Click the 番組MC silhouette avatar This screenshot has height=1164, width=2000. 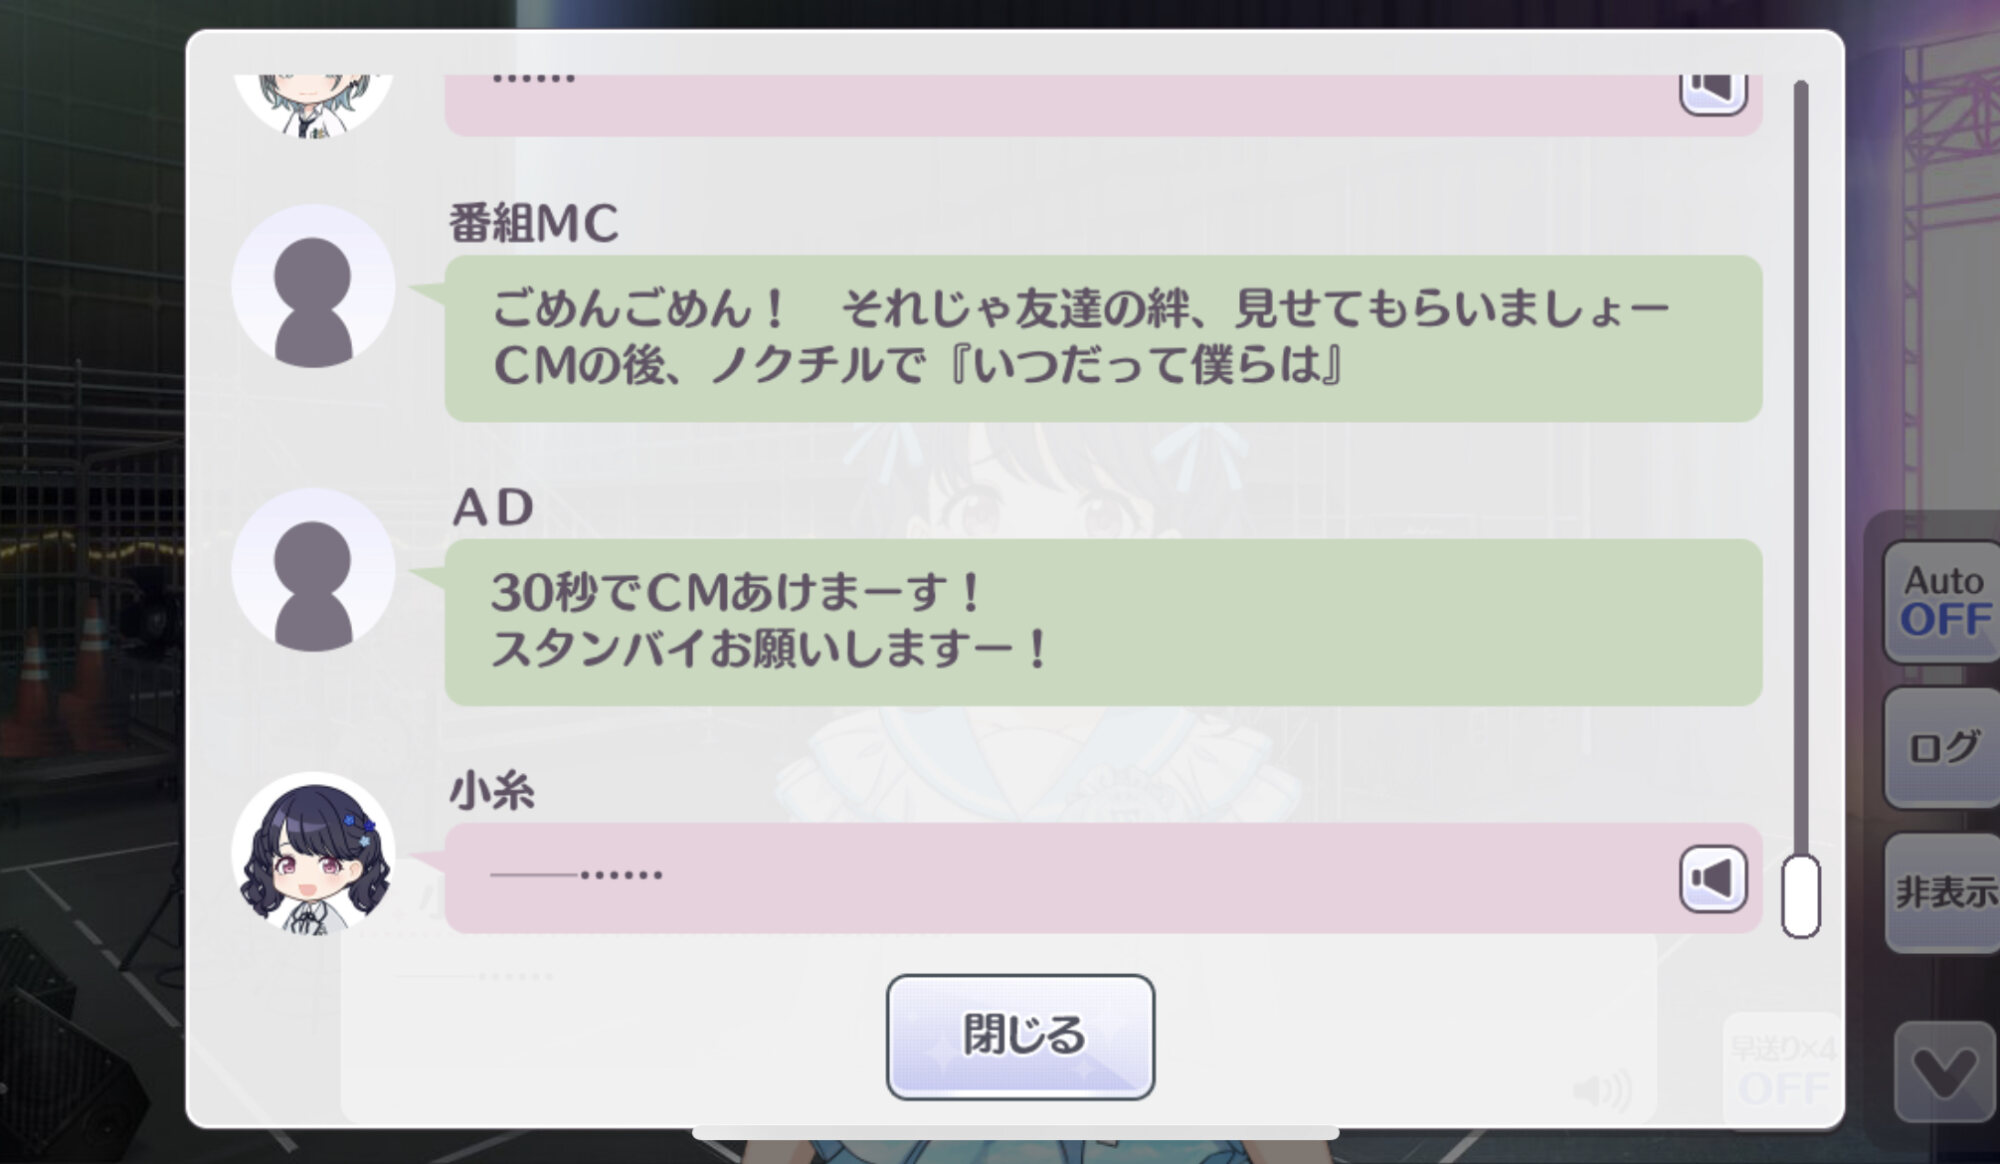[313, 286]
